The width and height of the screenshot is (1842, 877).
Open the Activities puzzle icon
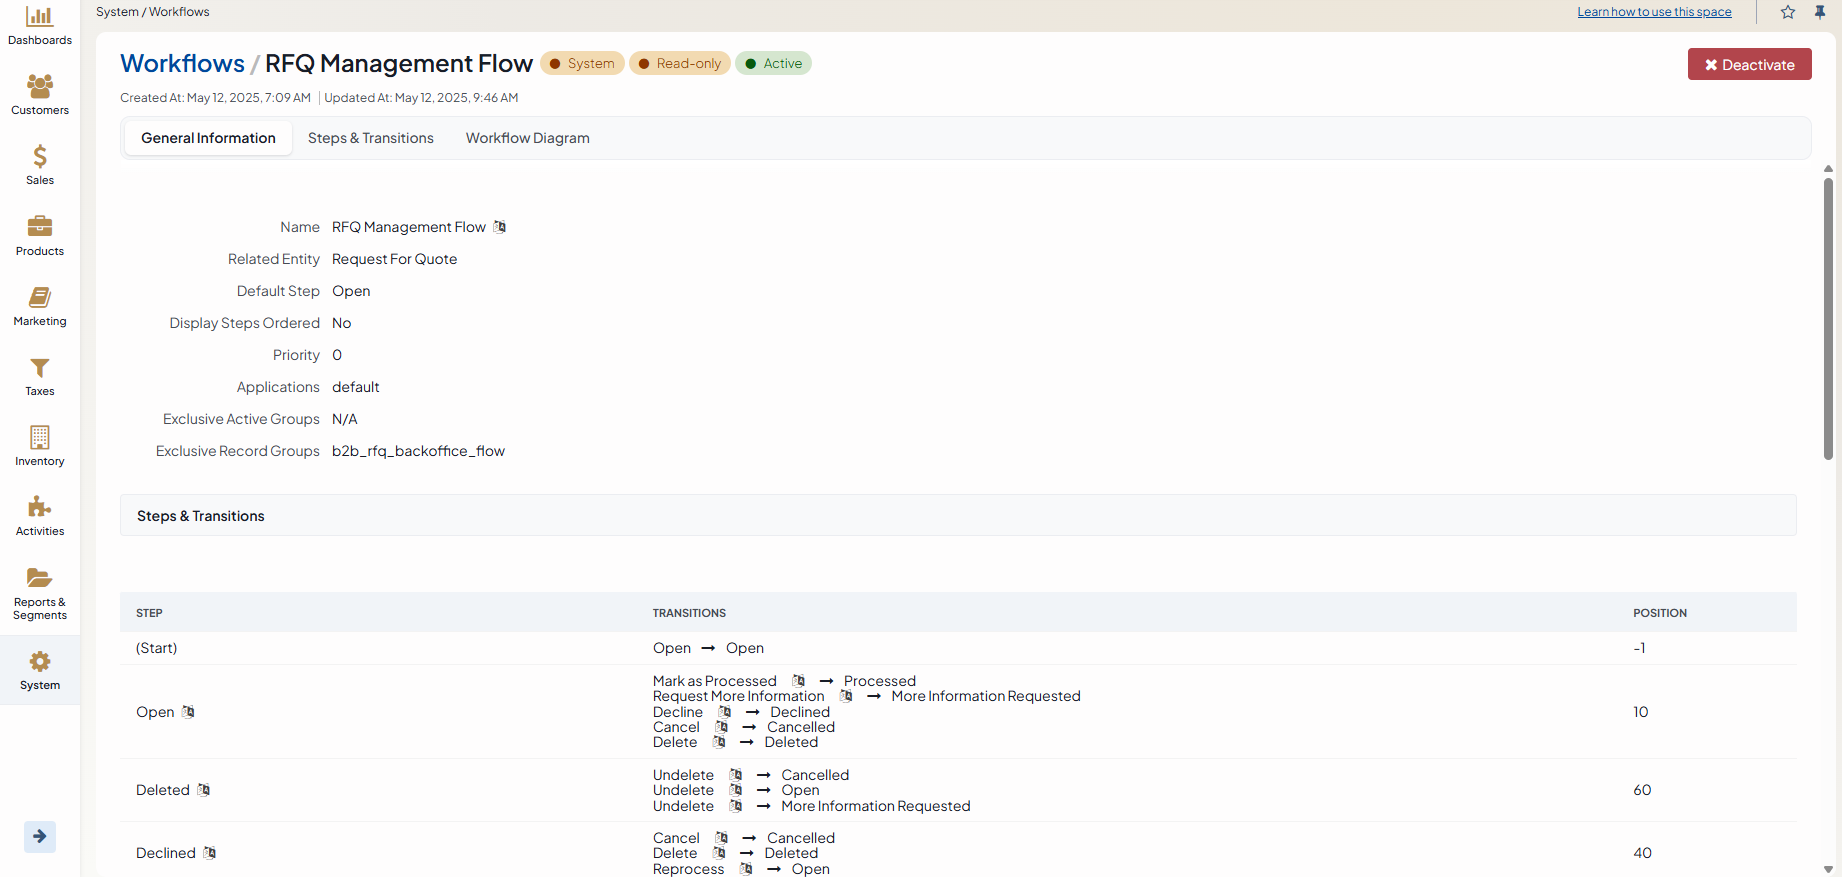click(x=40, y=508)
